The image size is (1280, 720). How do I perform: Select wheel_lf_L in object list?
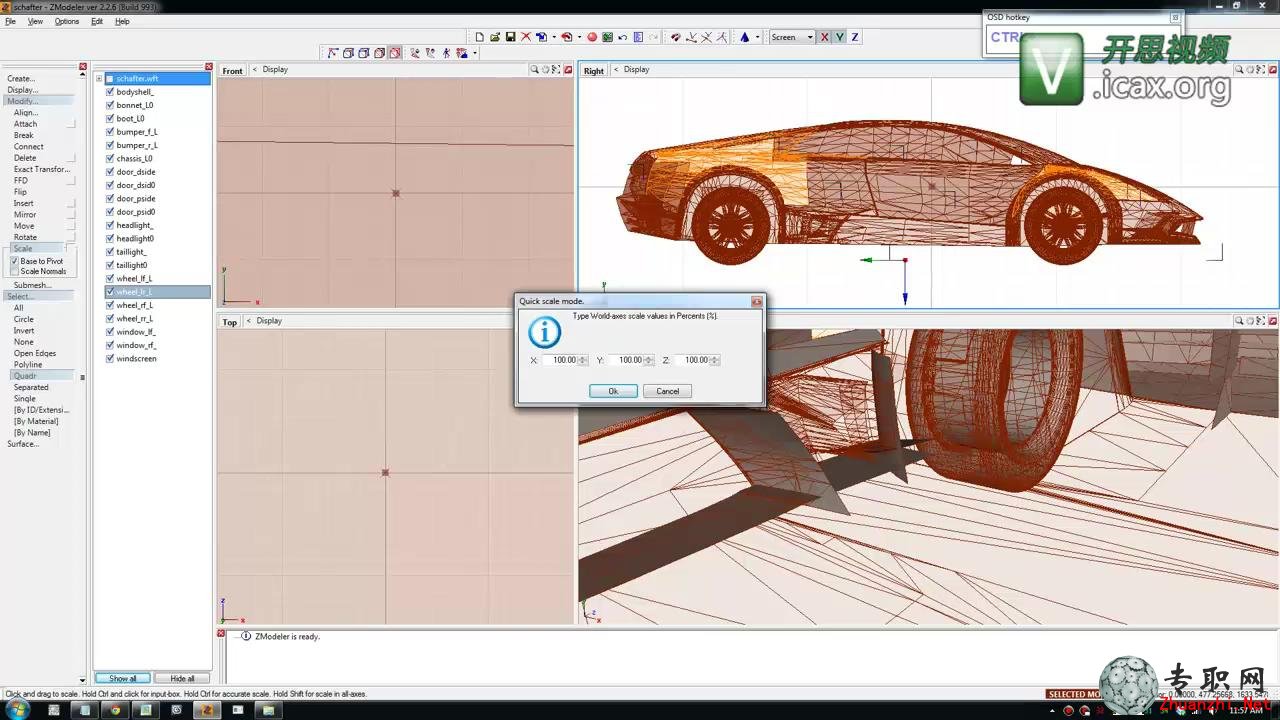[134, 278]
